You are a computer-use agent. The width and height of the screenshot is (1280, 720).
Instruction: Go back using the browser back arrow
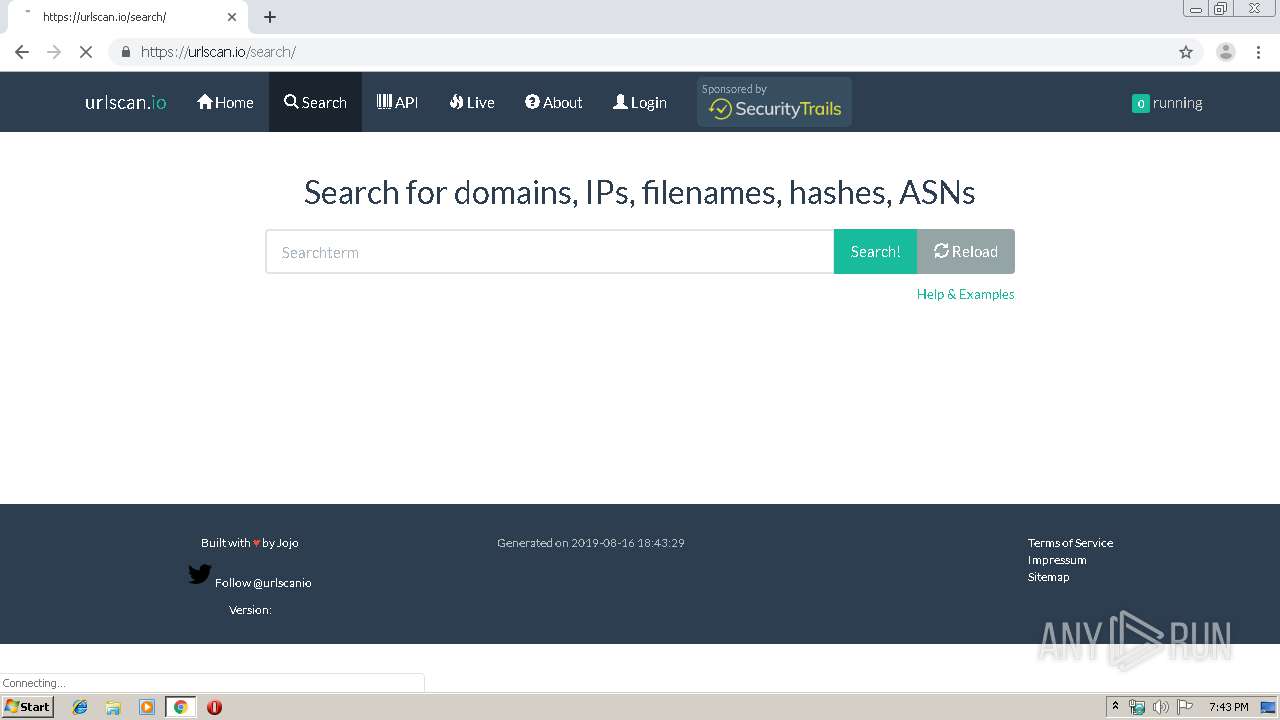tap(22, 52)
